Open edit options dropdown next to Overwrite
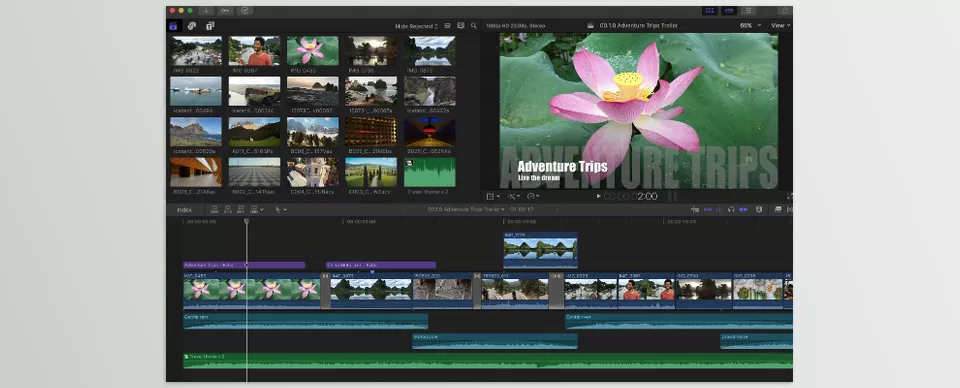This screenshot has width=960, height=388. click(x=262, y=209)
